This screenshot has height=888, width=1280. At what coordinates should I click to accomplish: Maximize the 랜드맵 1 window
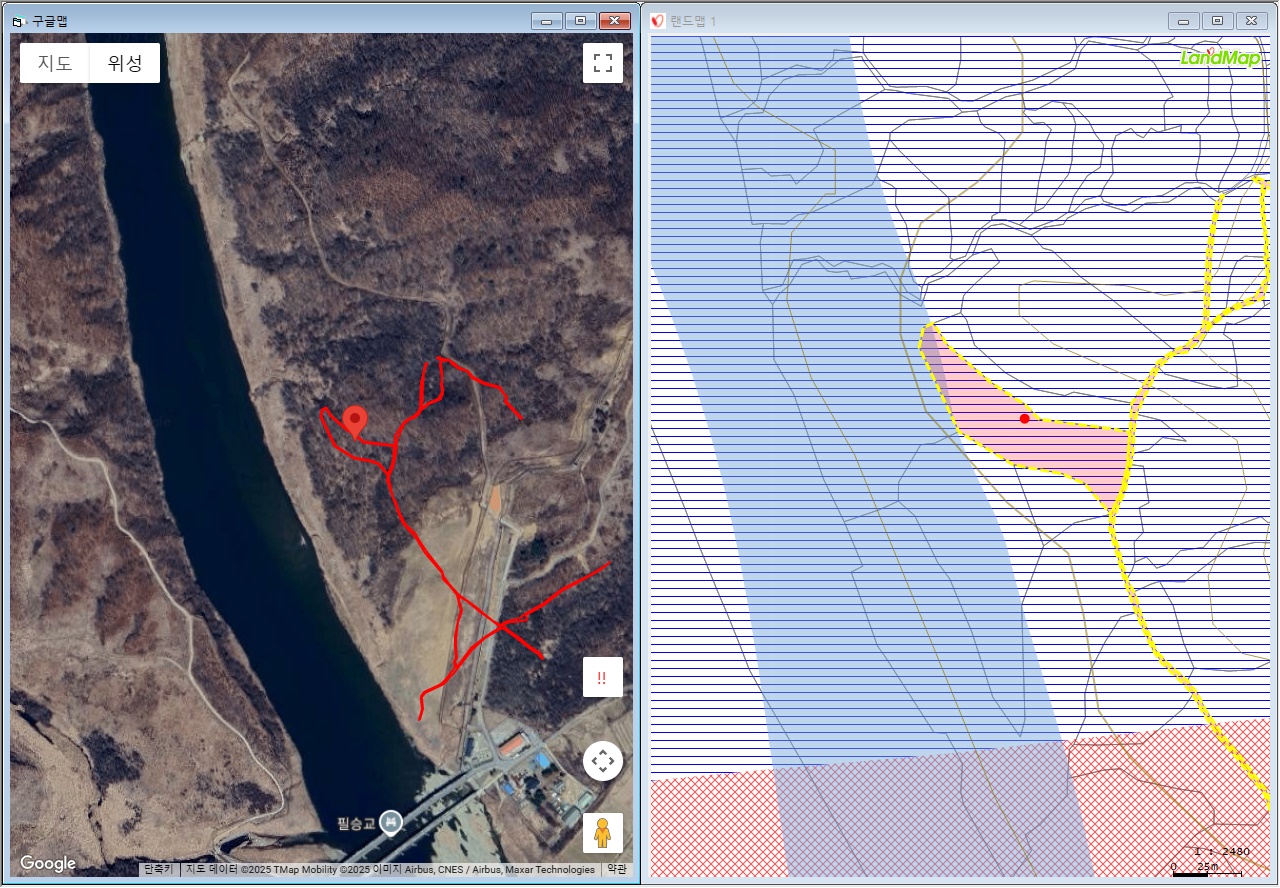1217,21
